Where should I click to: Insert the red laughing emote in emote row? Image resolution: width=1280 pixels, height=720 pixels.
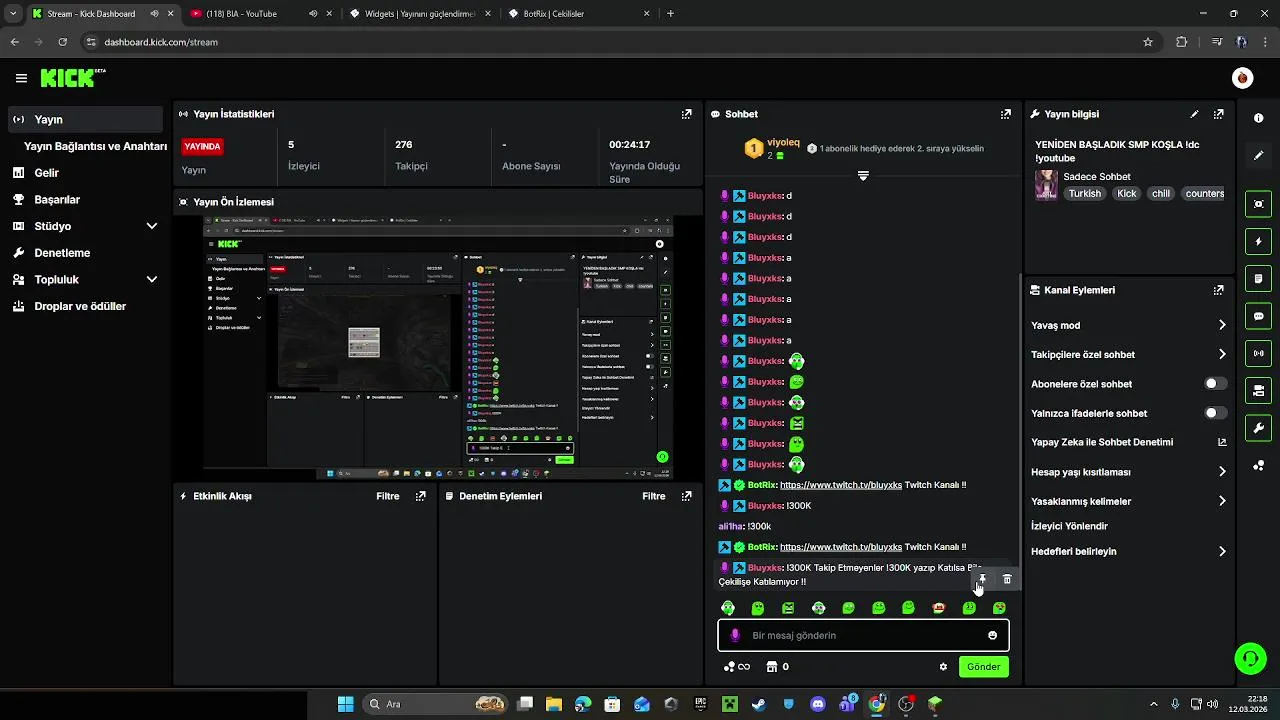point(938,608)
